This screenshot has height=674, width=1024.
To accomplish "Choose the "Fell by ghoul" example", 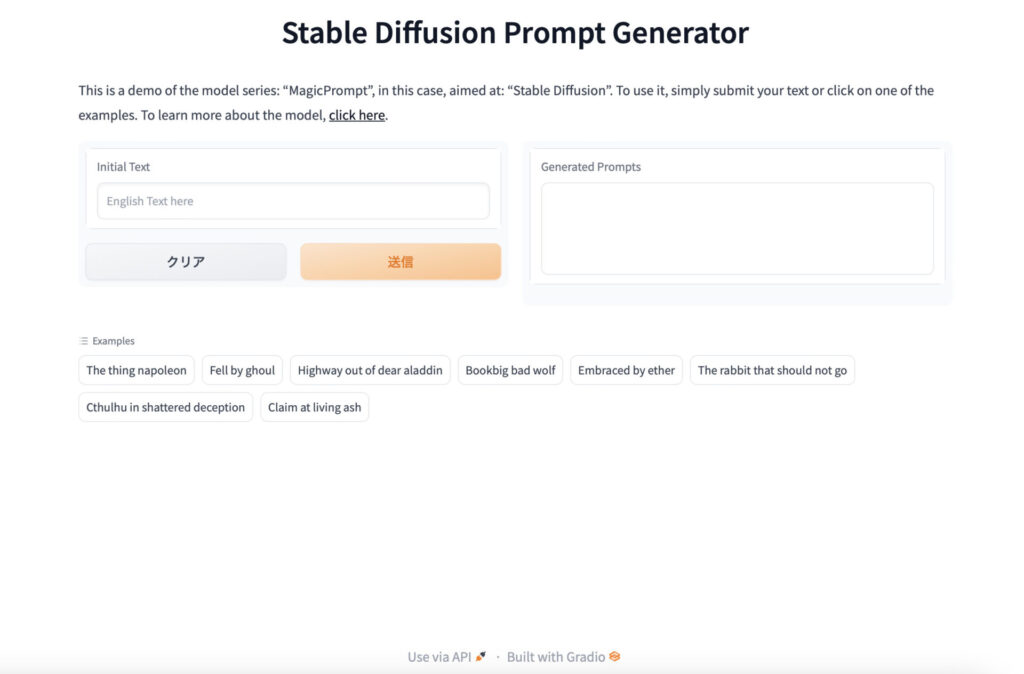I will (242, 370).
